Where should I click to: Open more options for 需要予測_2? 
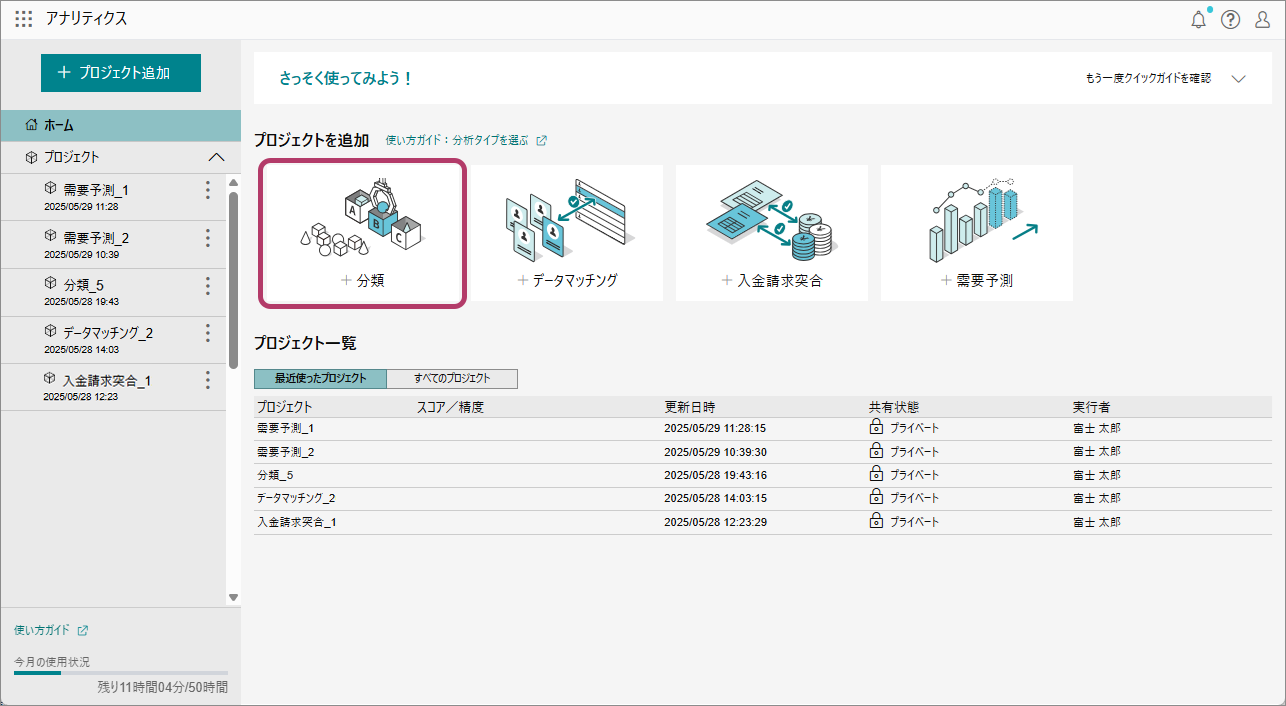(208, 238)
